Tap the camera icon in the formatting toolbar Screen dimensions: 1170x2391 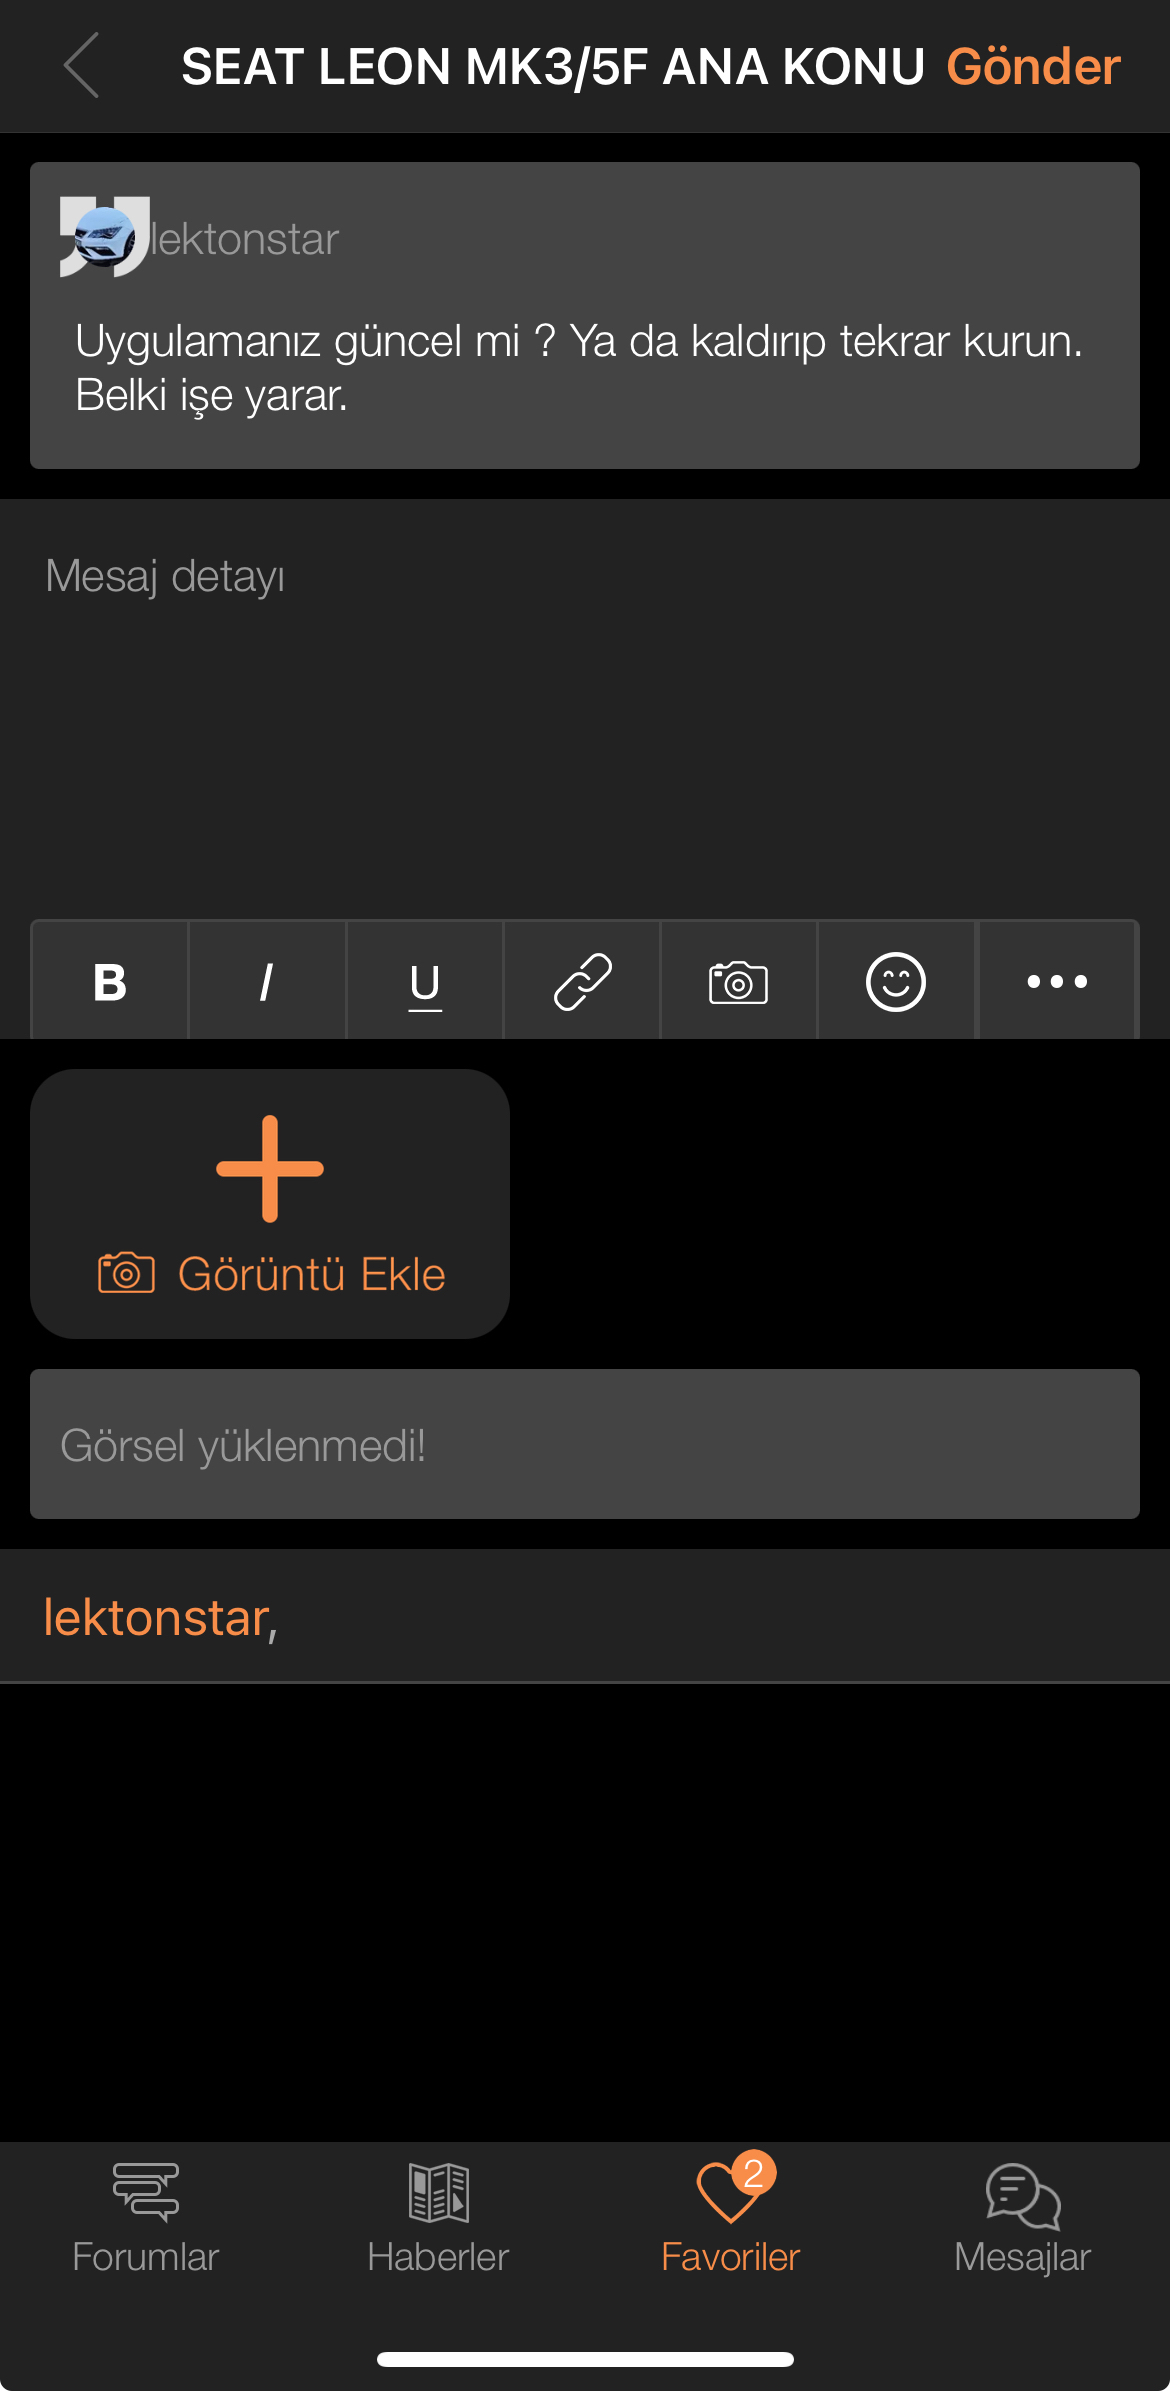(x=739, y=981)
